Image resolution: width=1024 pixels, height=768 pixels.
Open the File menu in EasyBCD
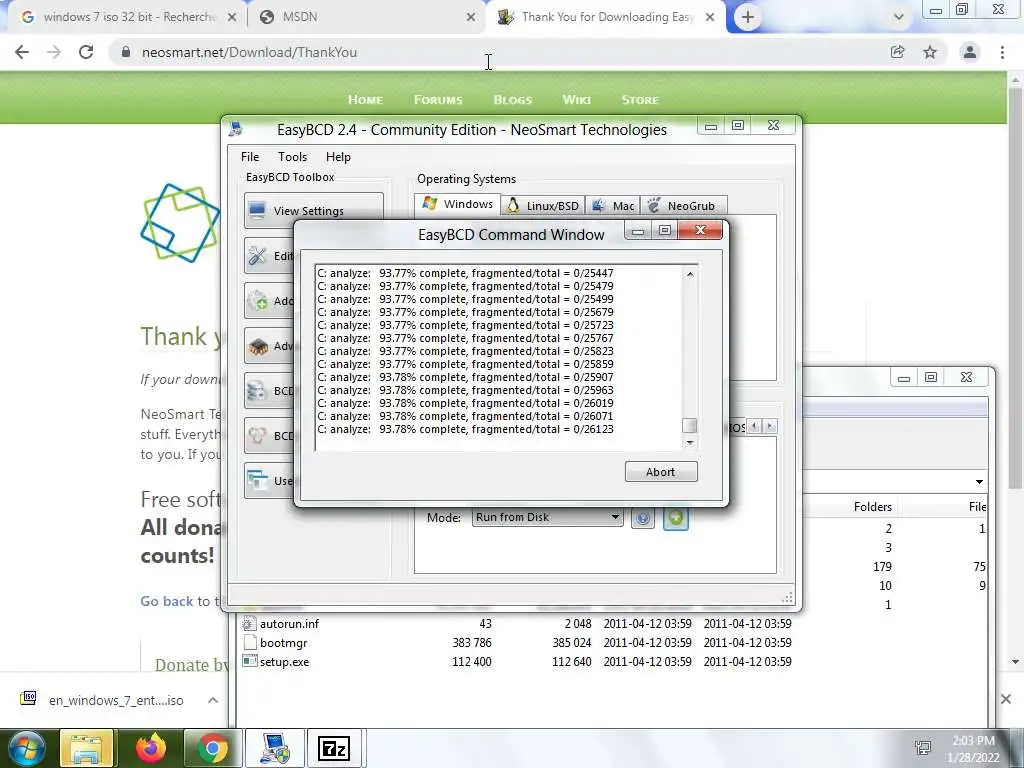pyautogui.click(x=249, y=157)
